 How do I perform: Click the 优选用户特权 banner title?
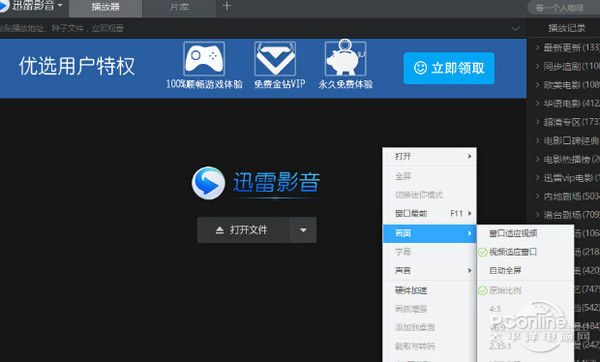point(77,66)
